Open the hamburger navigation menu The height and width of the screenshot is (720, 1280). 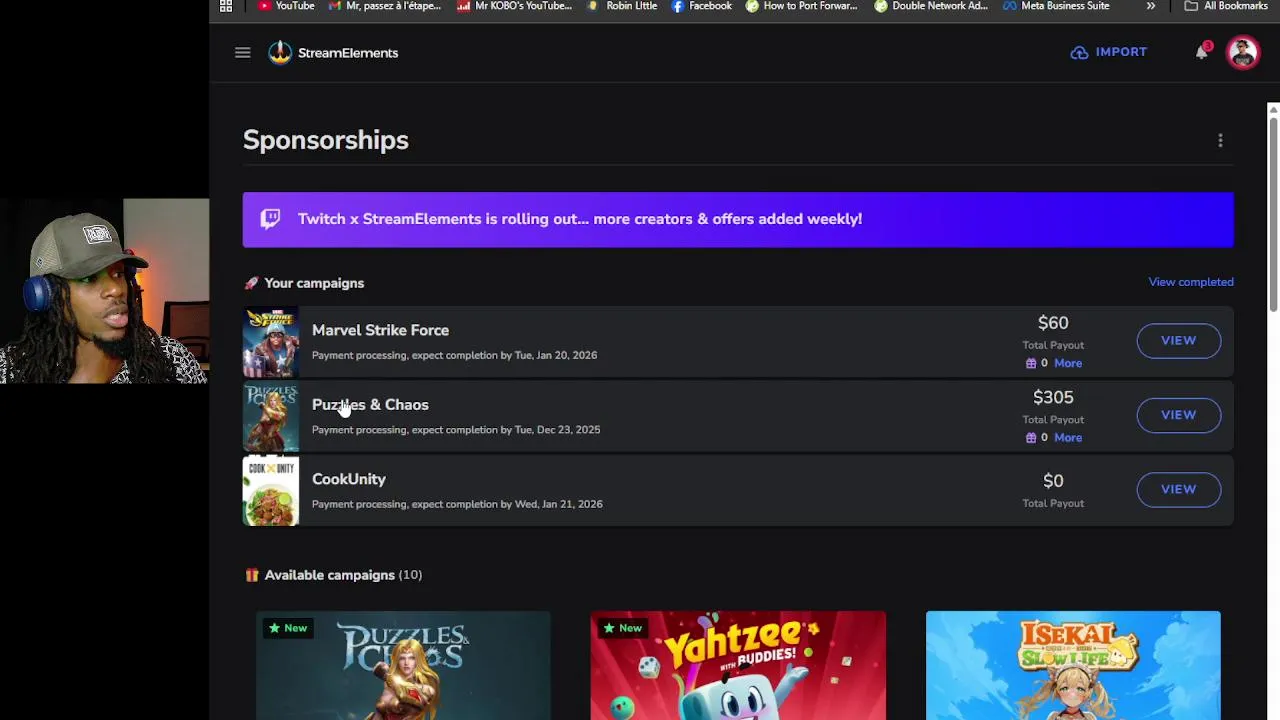[x=242, y=52]
